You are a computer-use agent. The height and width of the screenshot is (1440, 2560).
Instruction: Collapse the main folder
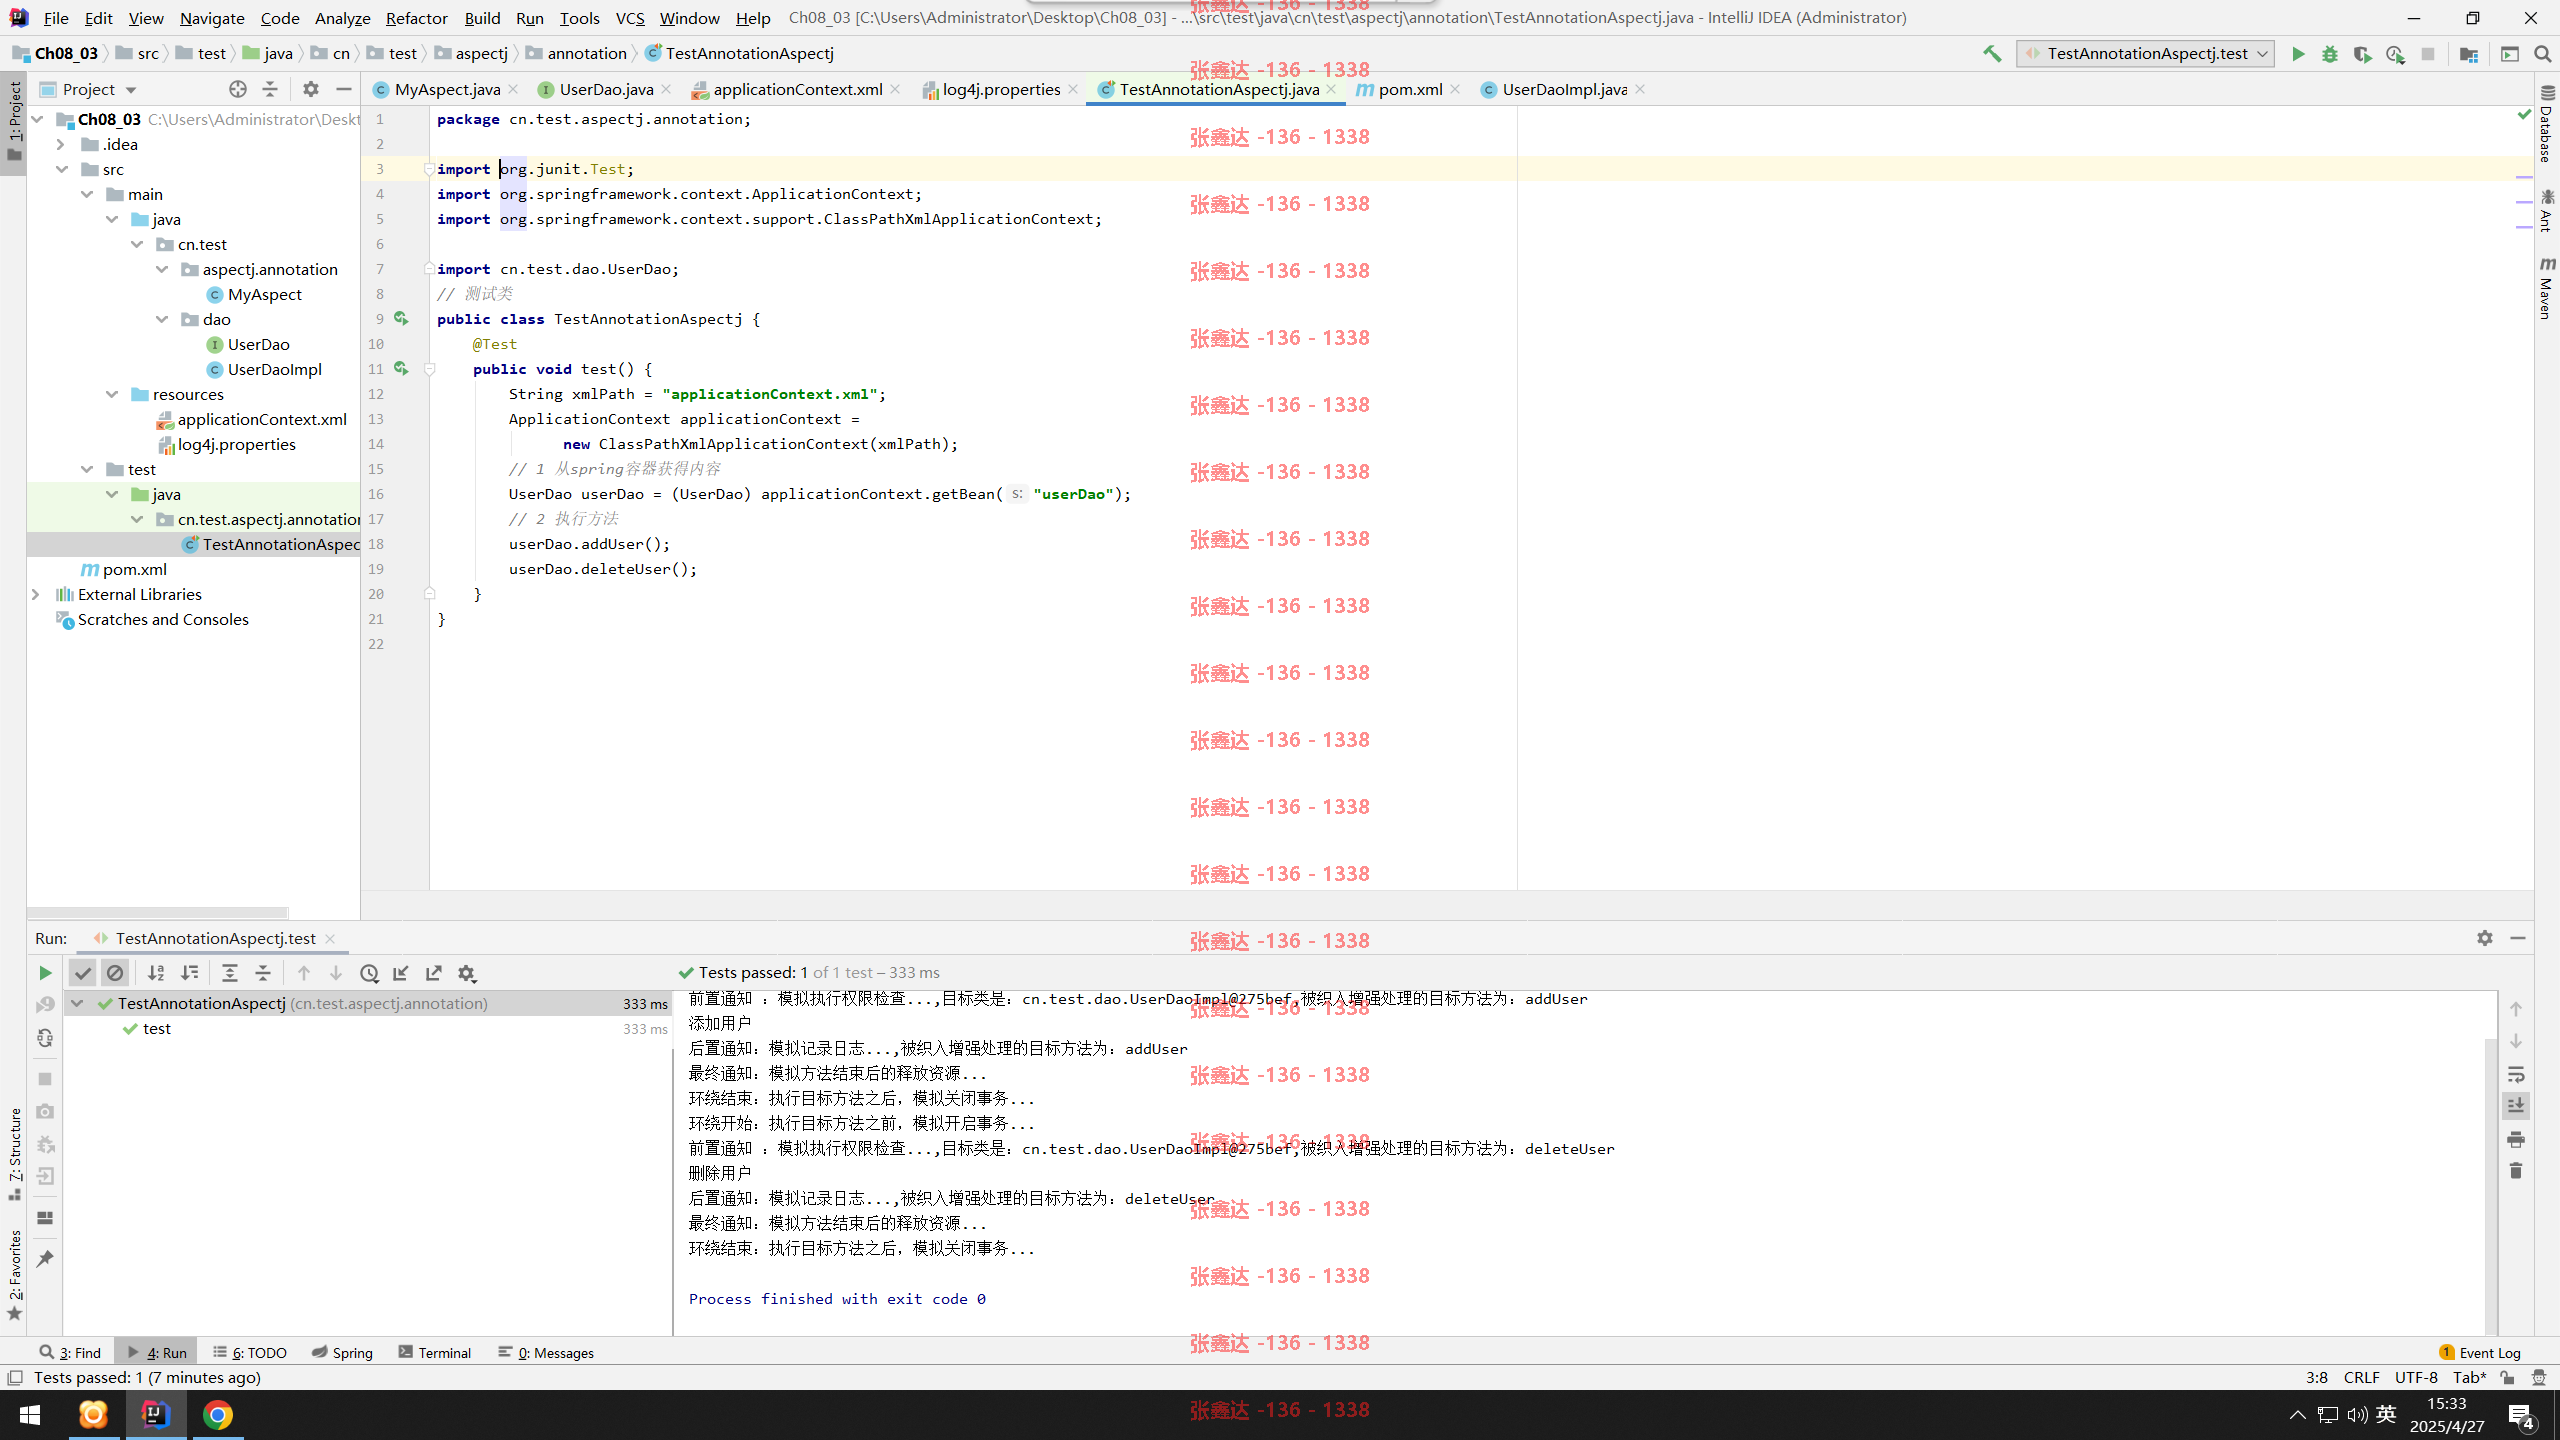[88, 195]
